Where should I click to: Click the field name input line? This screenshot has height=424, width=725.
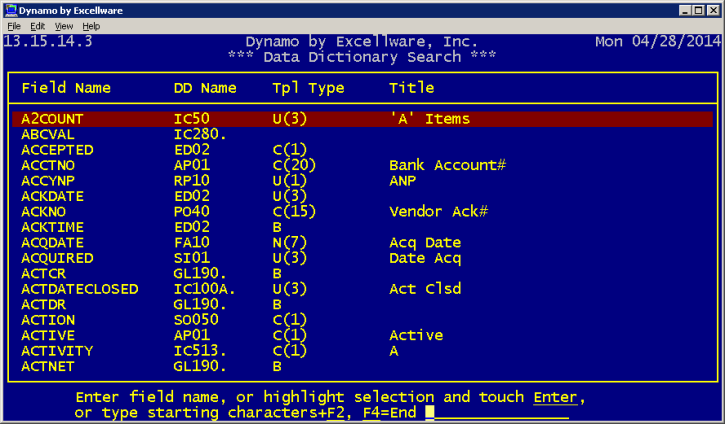click(500, 413)
